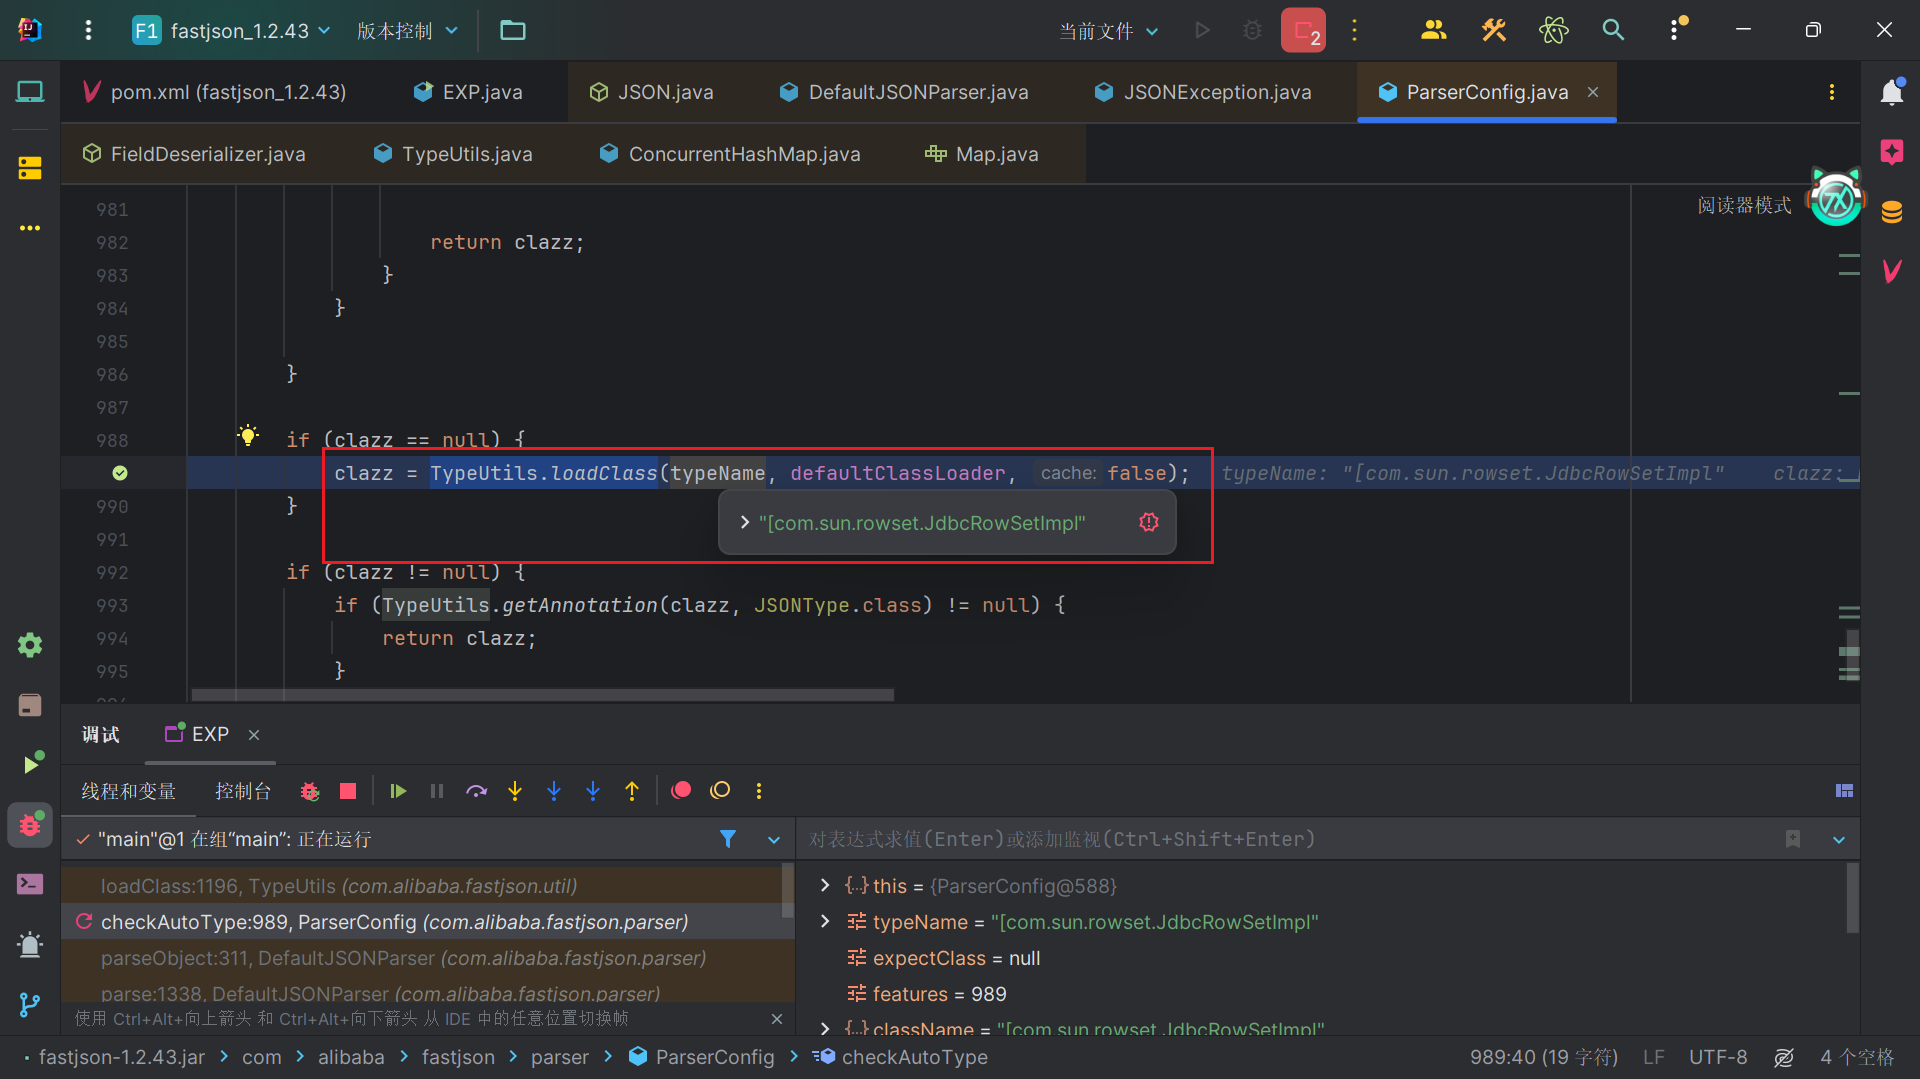Select the Console tab in debugger
1920x1079 pixels.
[x=243, y=791]
